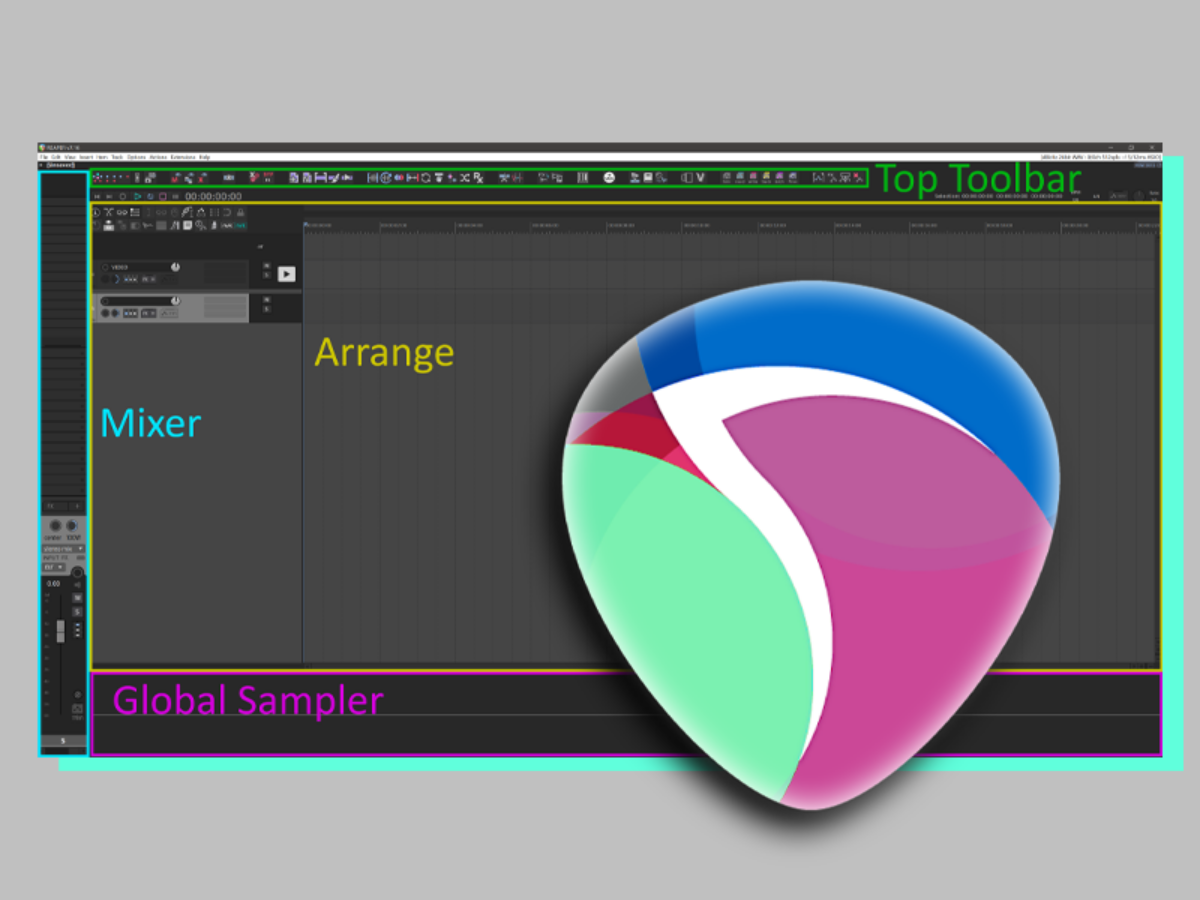Click the globe icon in top toolbar
This screenshot has height=900, width=1200.
click(x=385, y=177)
